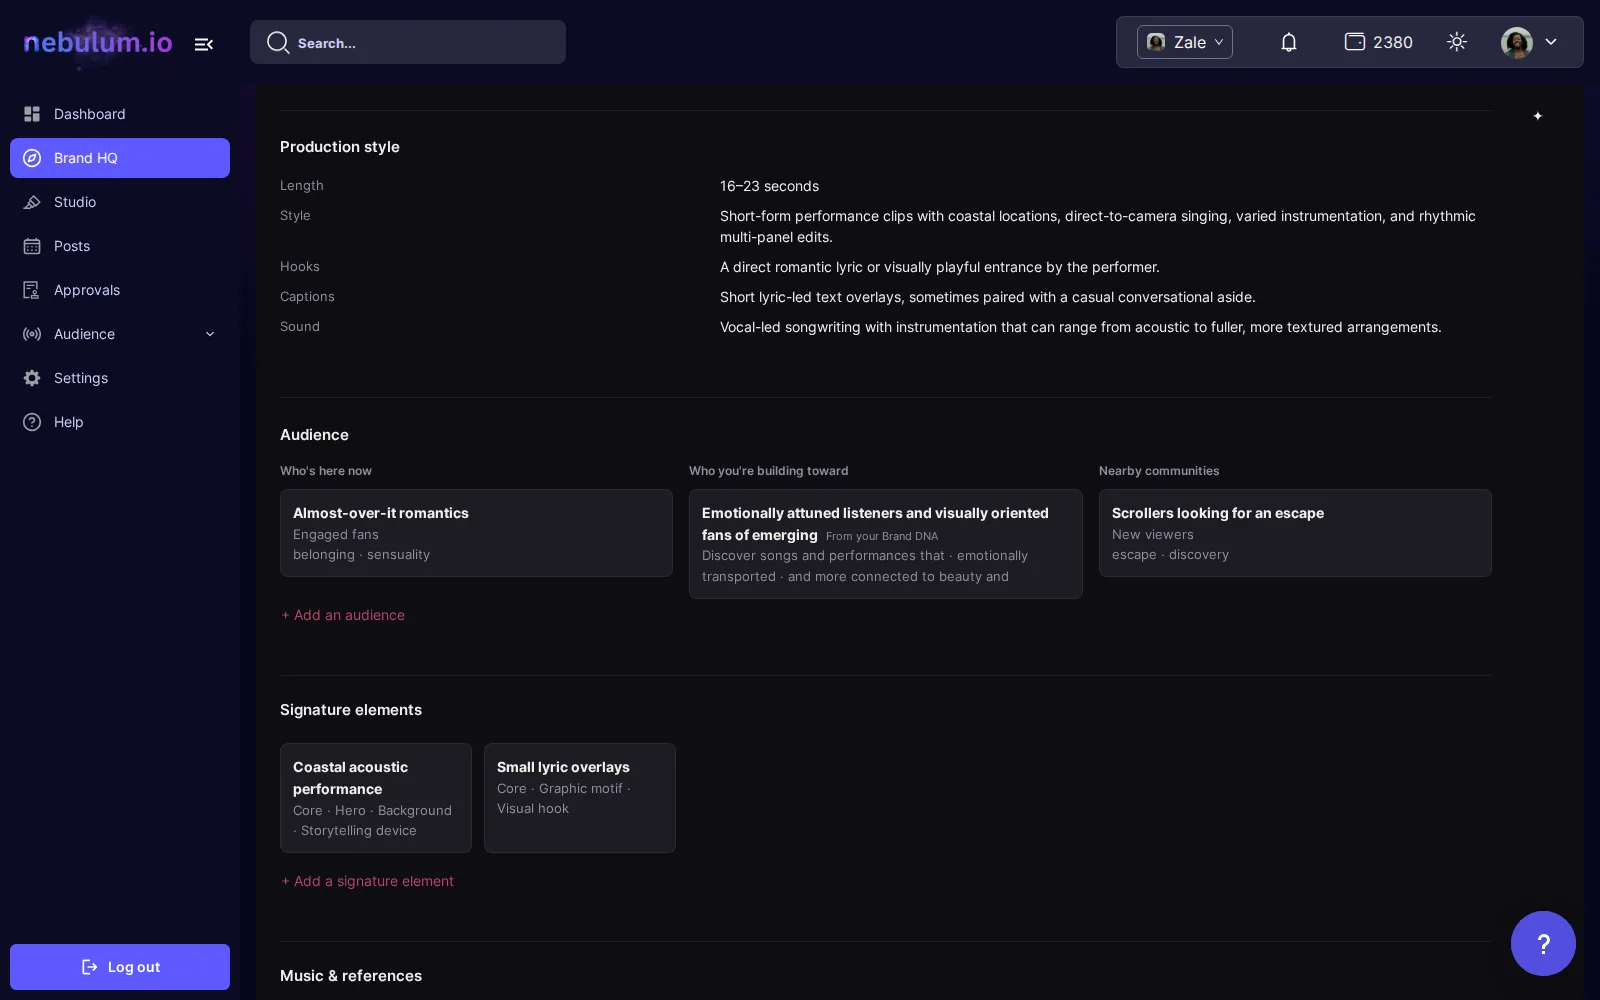Click Add a signature element link
The image size is (1600, 1000).
pyautogui.click(x=367, y=881)
